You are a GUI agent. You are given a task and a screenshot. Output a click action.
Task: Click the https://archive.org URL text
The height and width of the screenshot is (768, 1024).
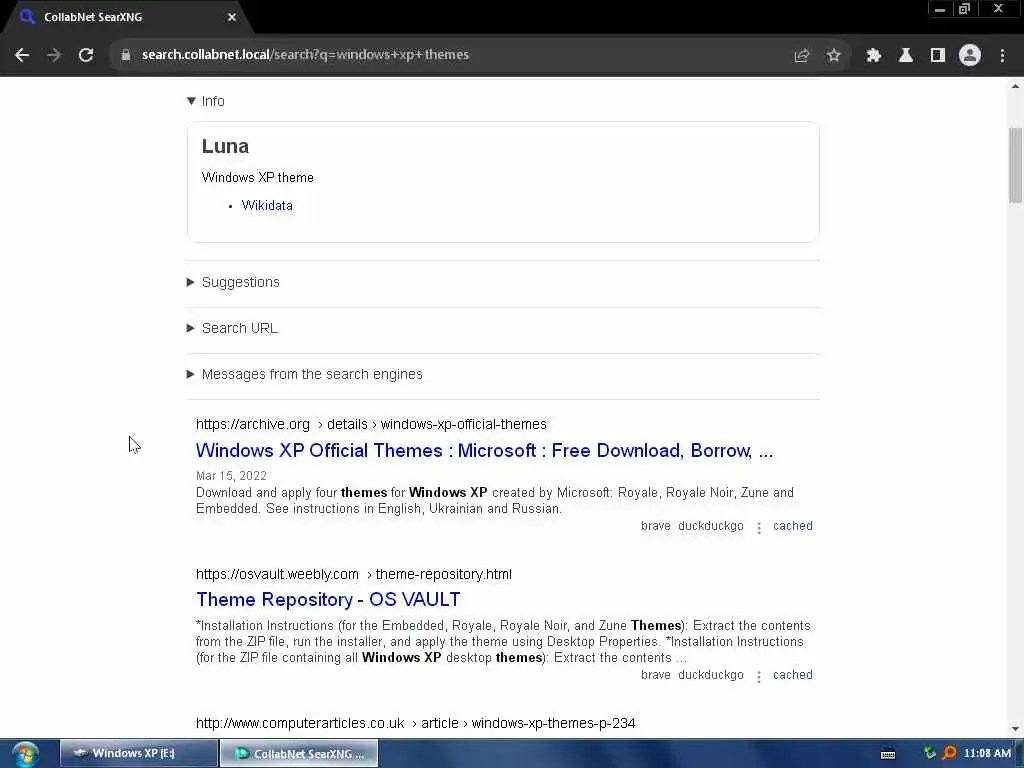253,424
